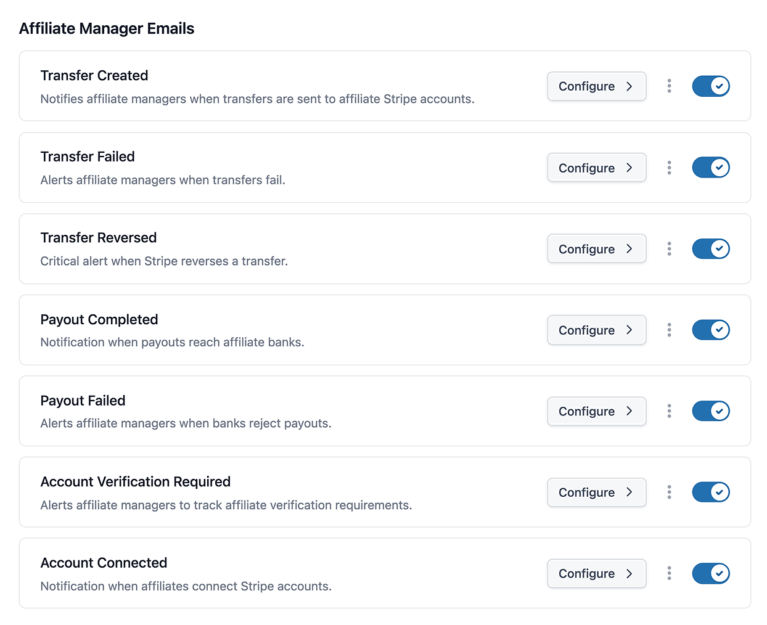Image resolution: width=767 pixels, height=625 pixels.
Task: Disable the Transfer Created email toggle
Action: (x=711, y=86)
